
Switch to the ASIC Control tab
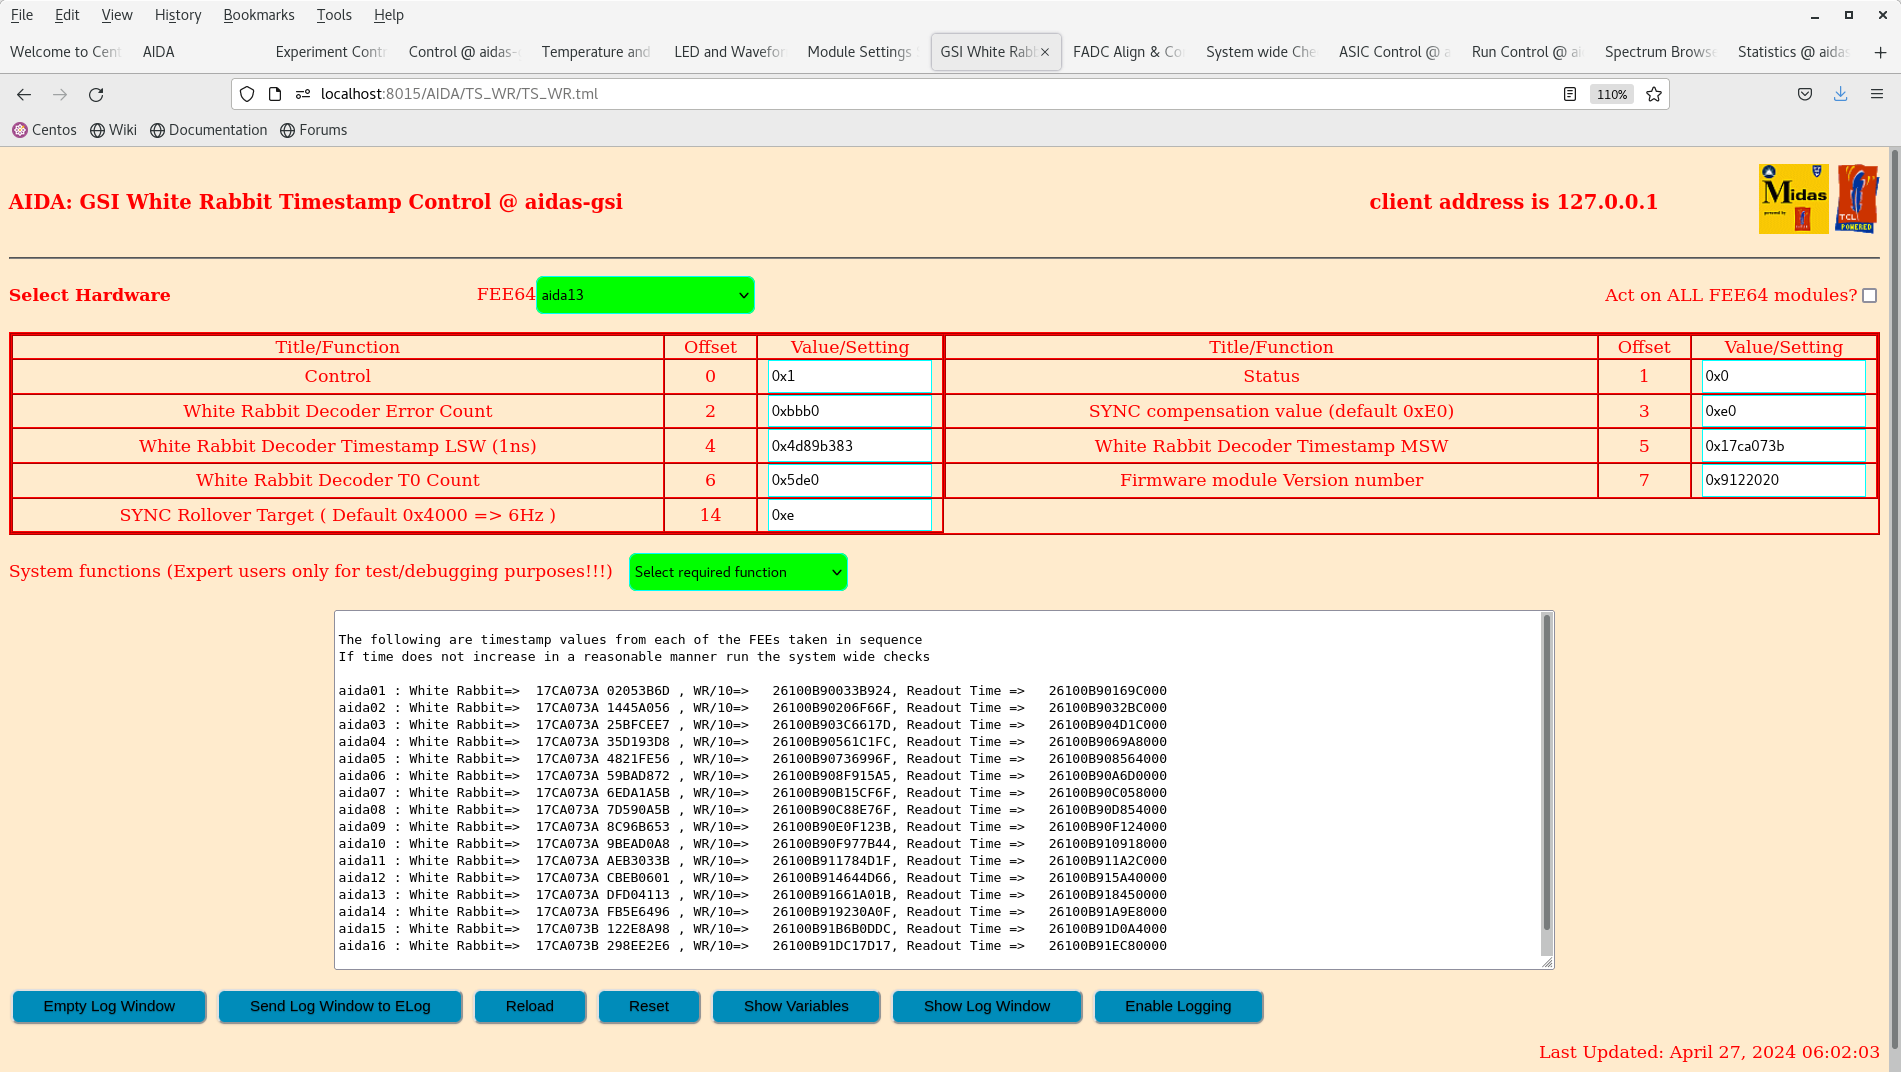point(1393,52)
